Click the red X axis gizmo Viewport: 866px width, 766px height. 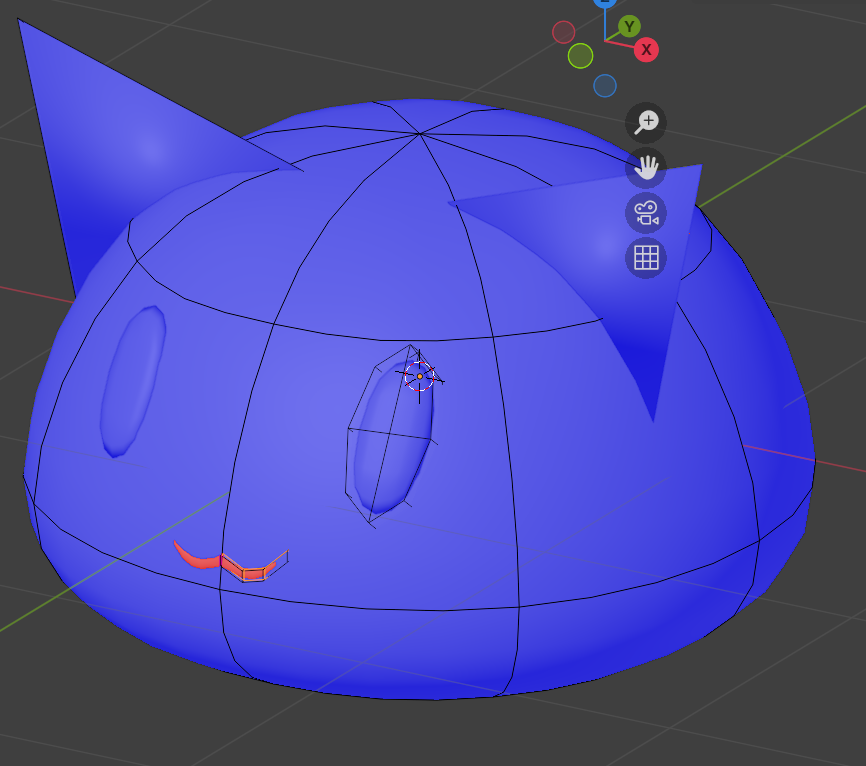tap(646, 50)
